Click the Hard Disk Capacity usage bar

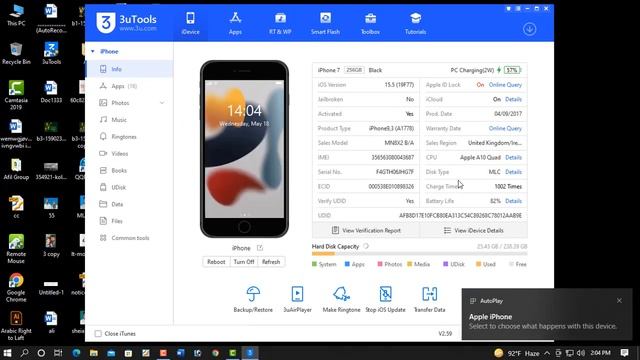[419, 254]
